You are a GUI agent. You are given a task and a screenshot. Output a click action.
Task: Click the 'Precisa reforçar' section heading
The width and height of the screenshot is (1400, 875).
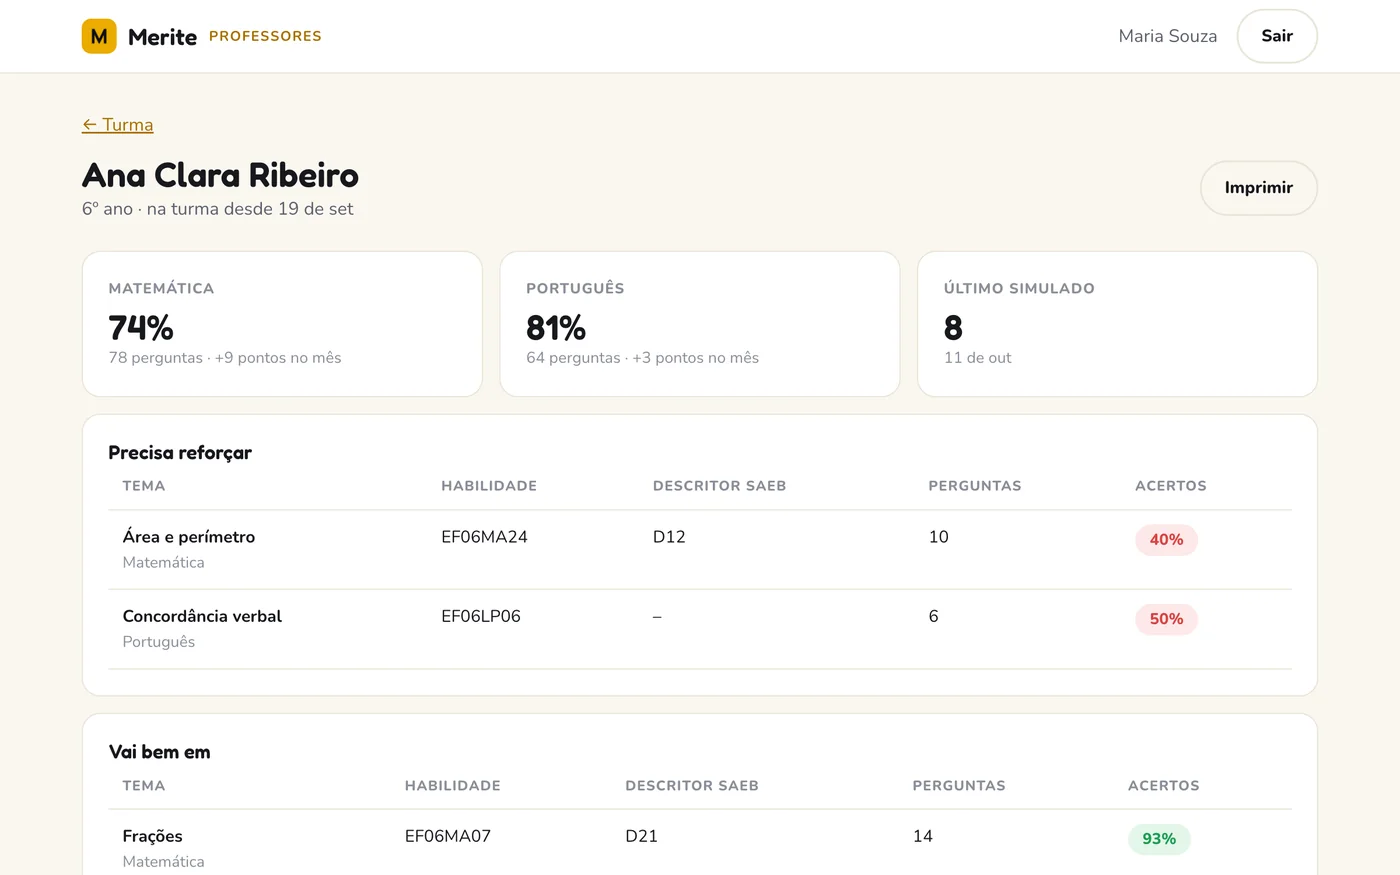click(x=180, y=453)
